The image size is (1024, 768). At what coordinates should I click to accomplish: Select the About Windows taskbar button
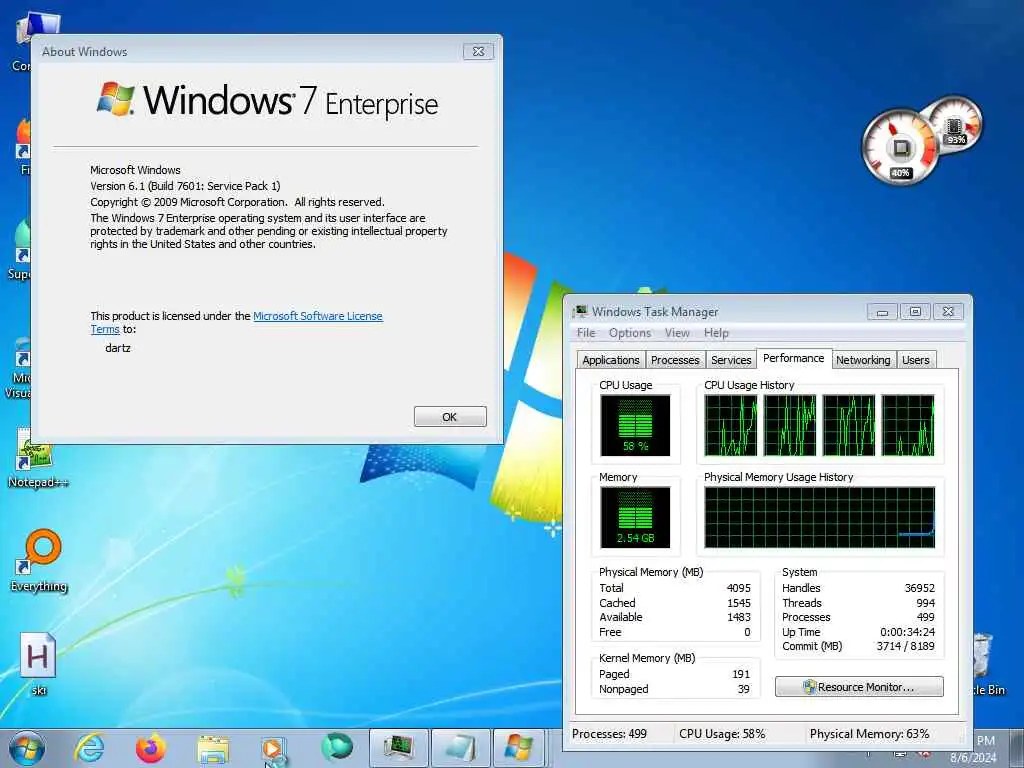(519, 748)
